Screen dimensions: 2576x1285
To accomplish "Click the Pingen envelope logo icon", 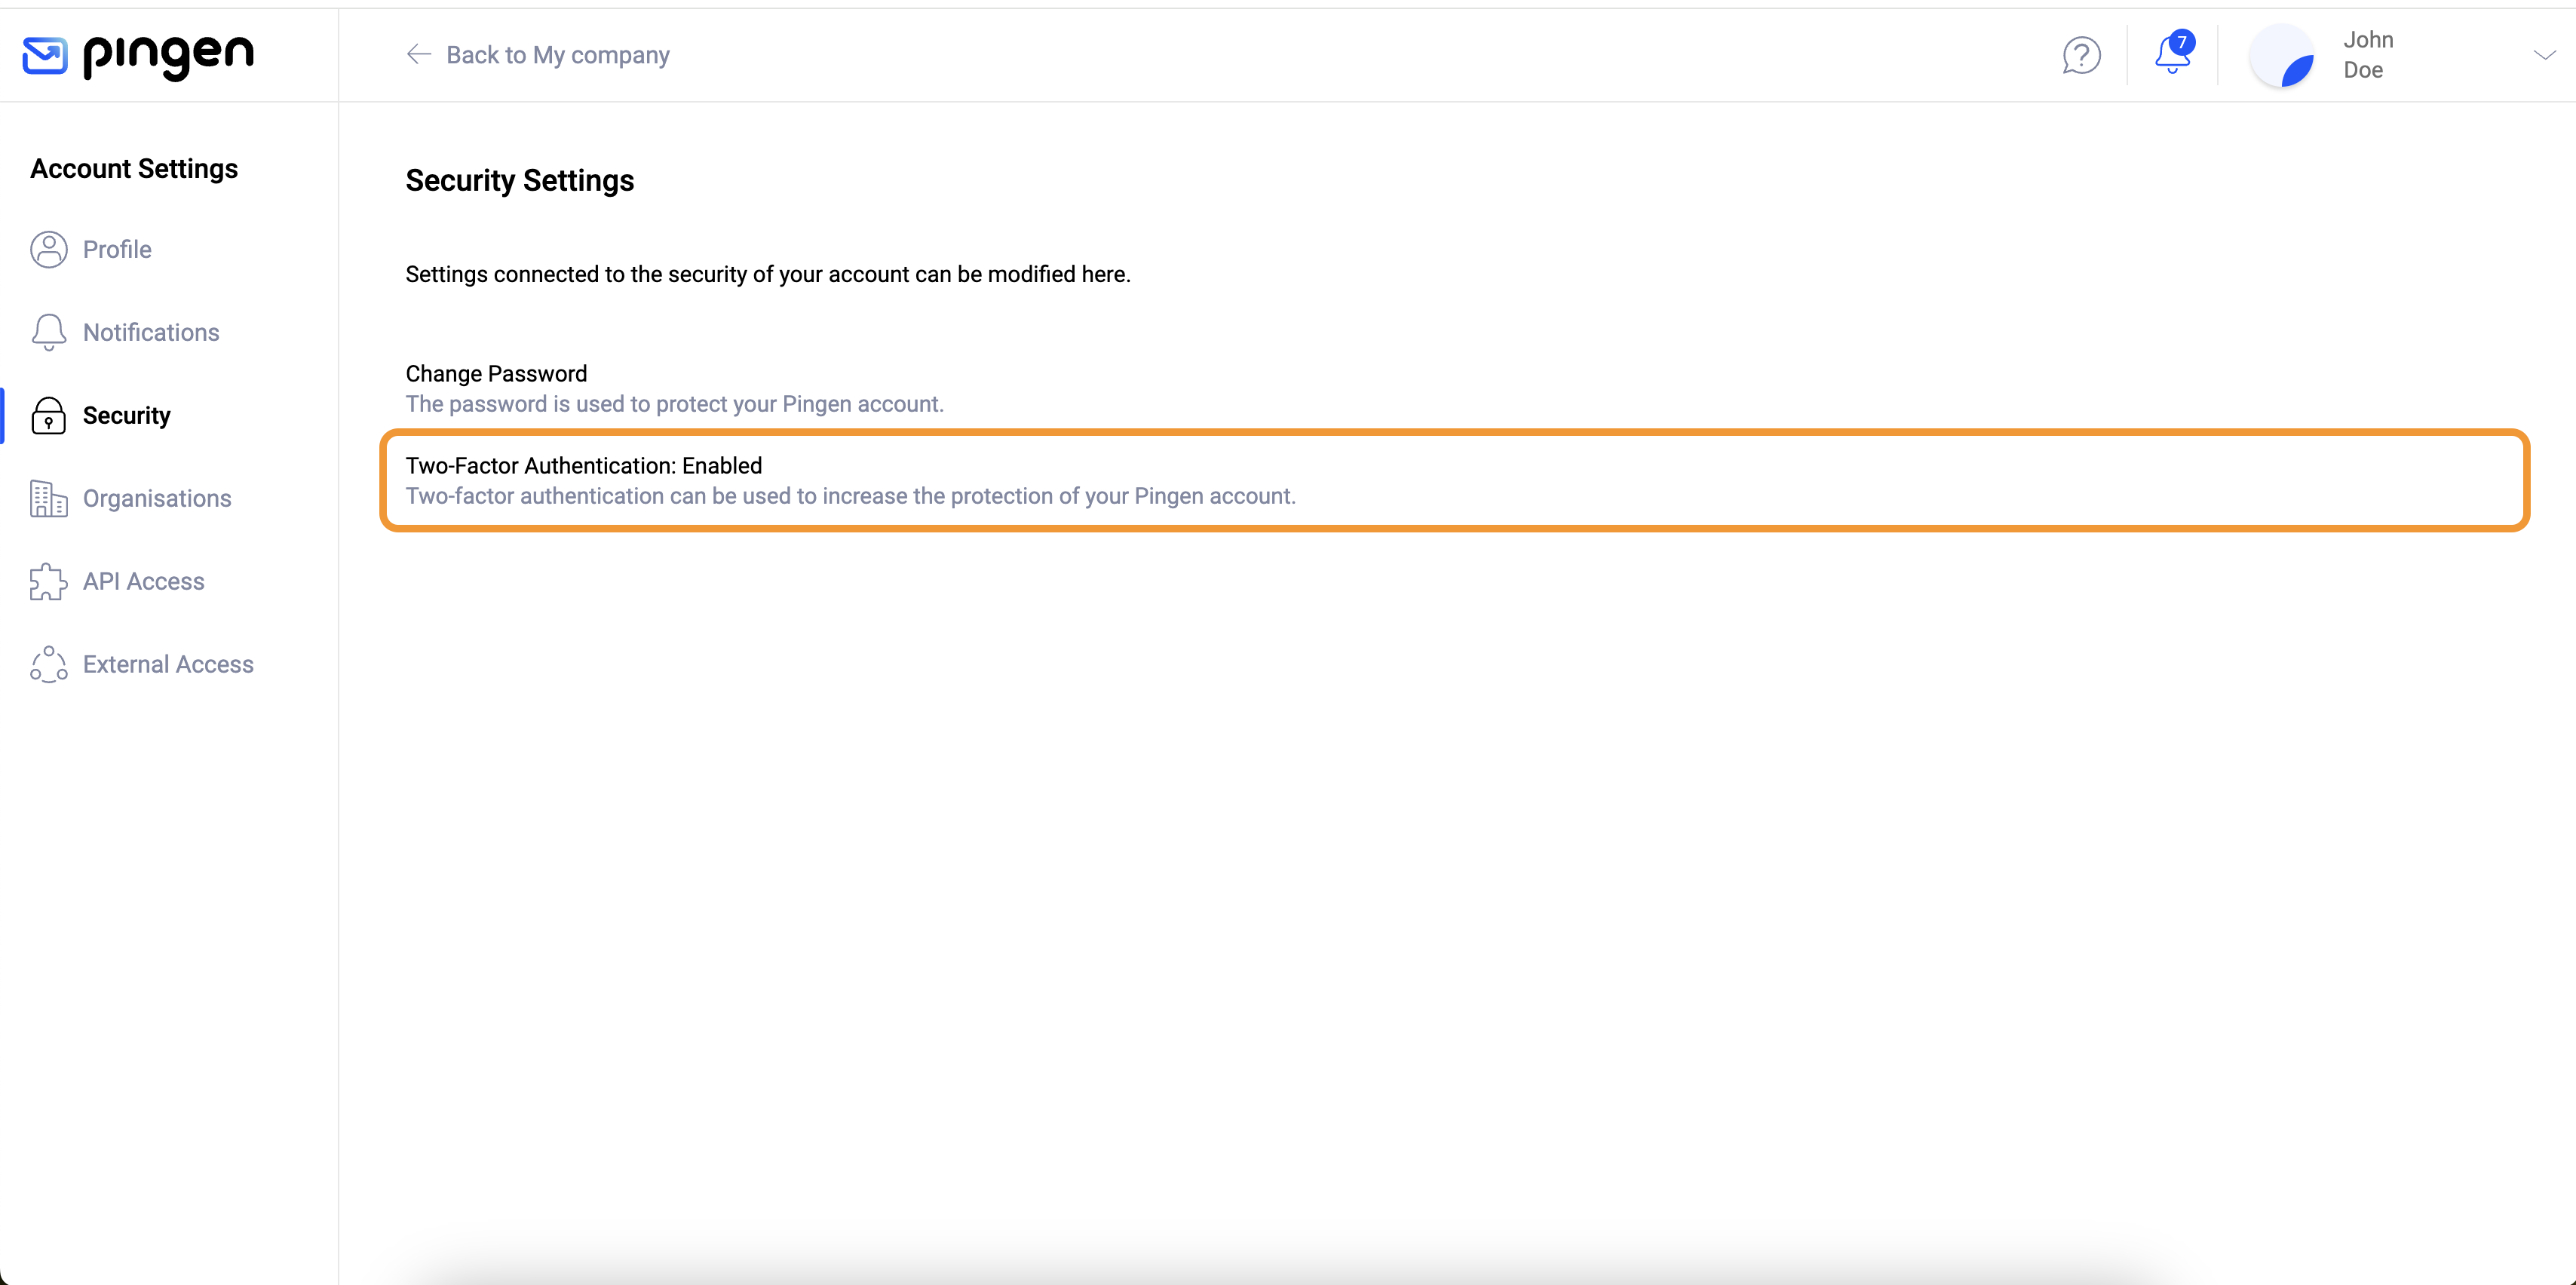I will click(x=45, y=55).
